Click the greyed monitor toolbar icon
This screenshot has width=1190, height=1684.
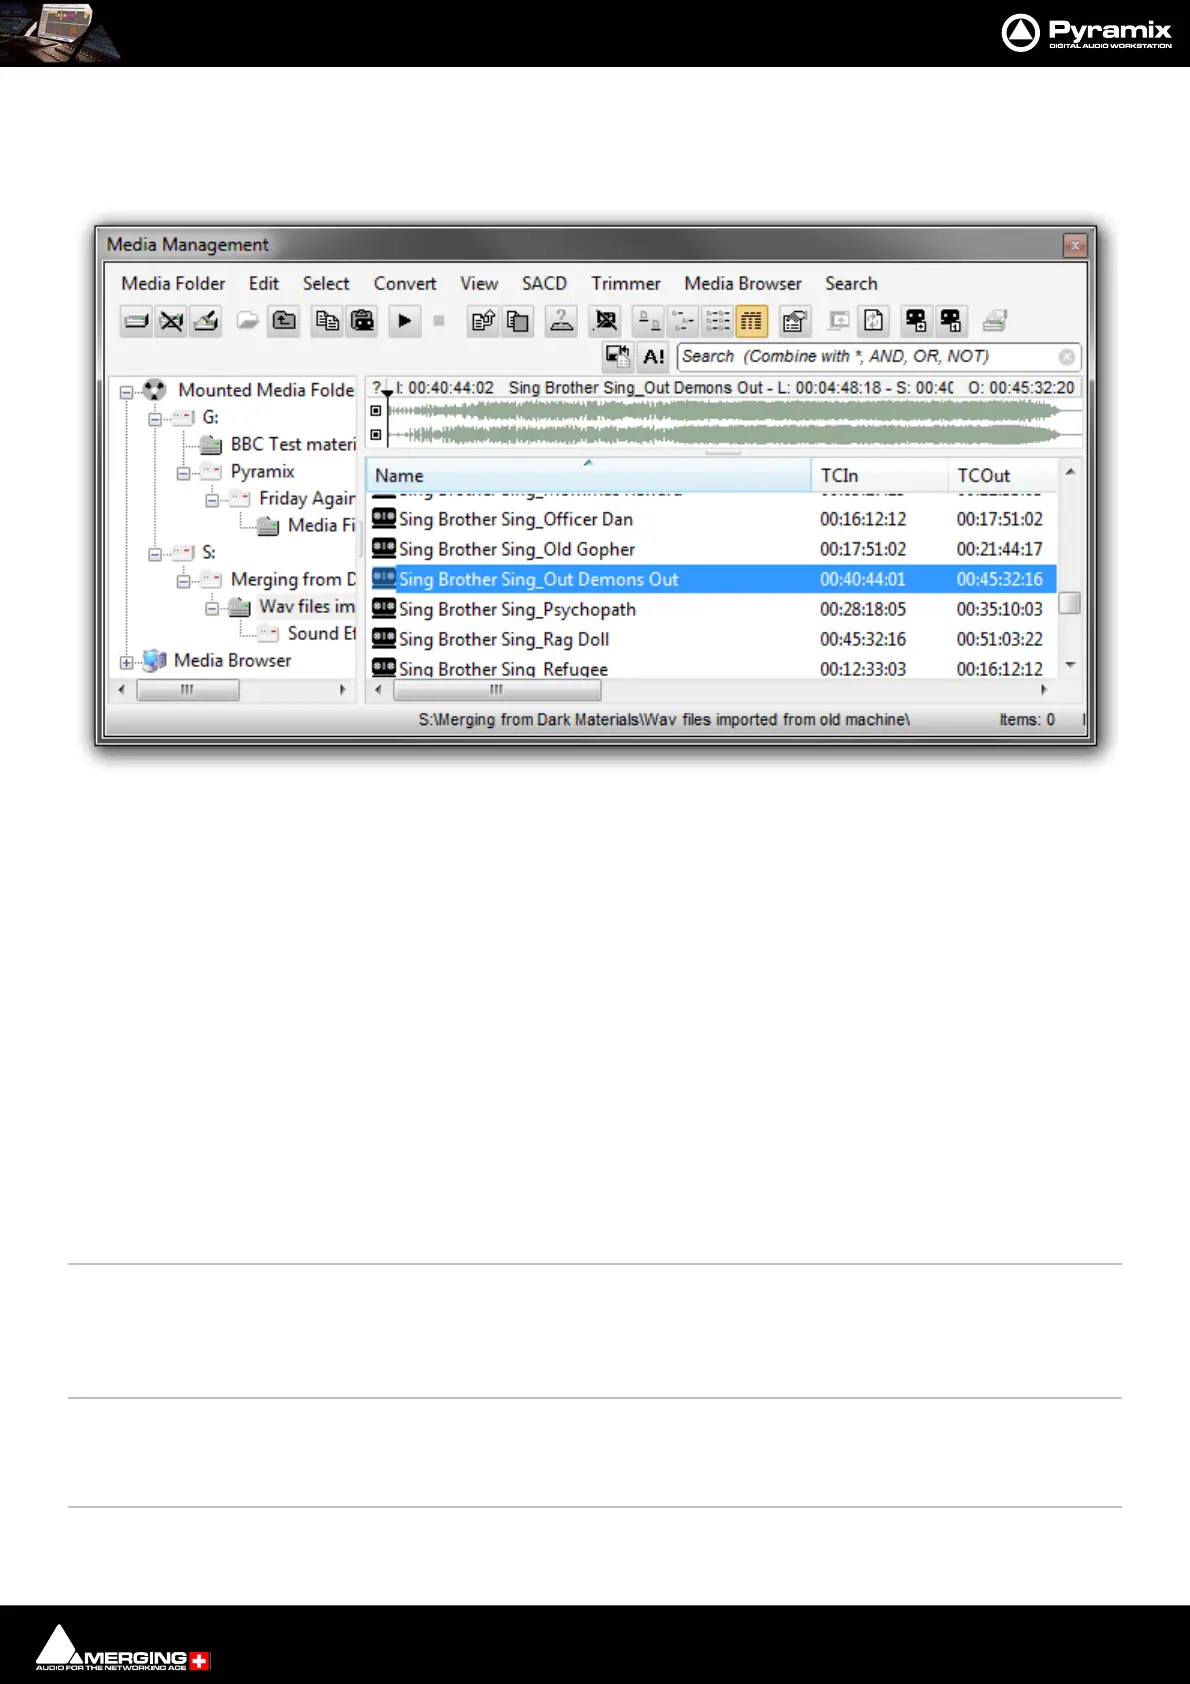839,321
